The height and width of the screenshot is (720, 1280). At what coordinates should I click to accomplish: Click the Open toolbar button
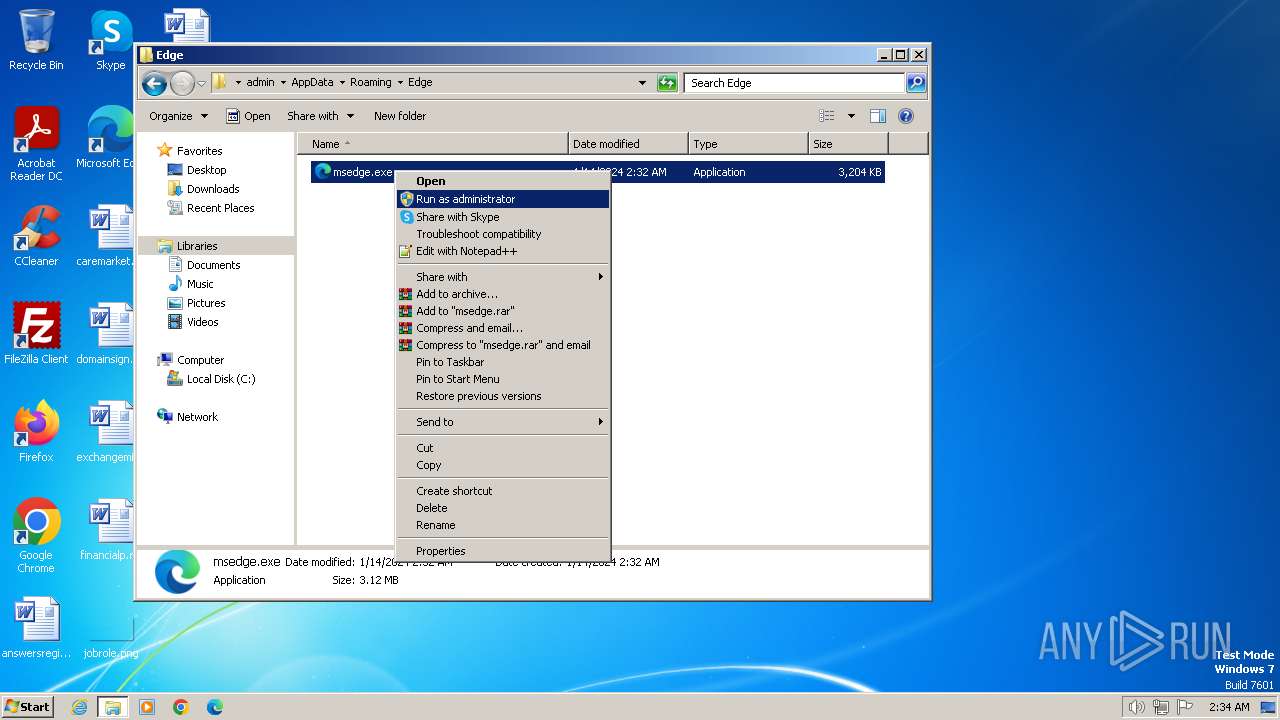(x=249, y=116)
